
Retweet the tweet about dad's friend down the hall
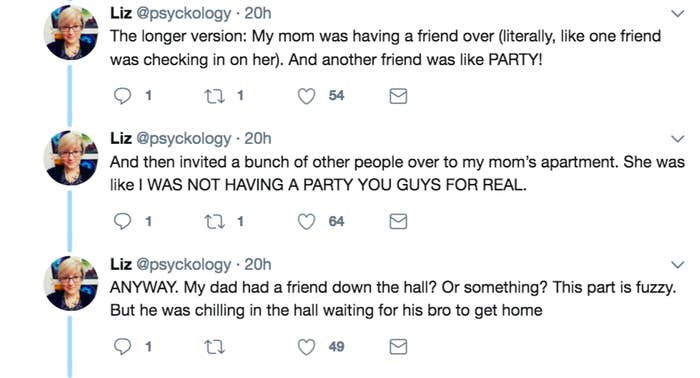[x=214, y=347]
